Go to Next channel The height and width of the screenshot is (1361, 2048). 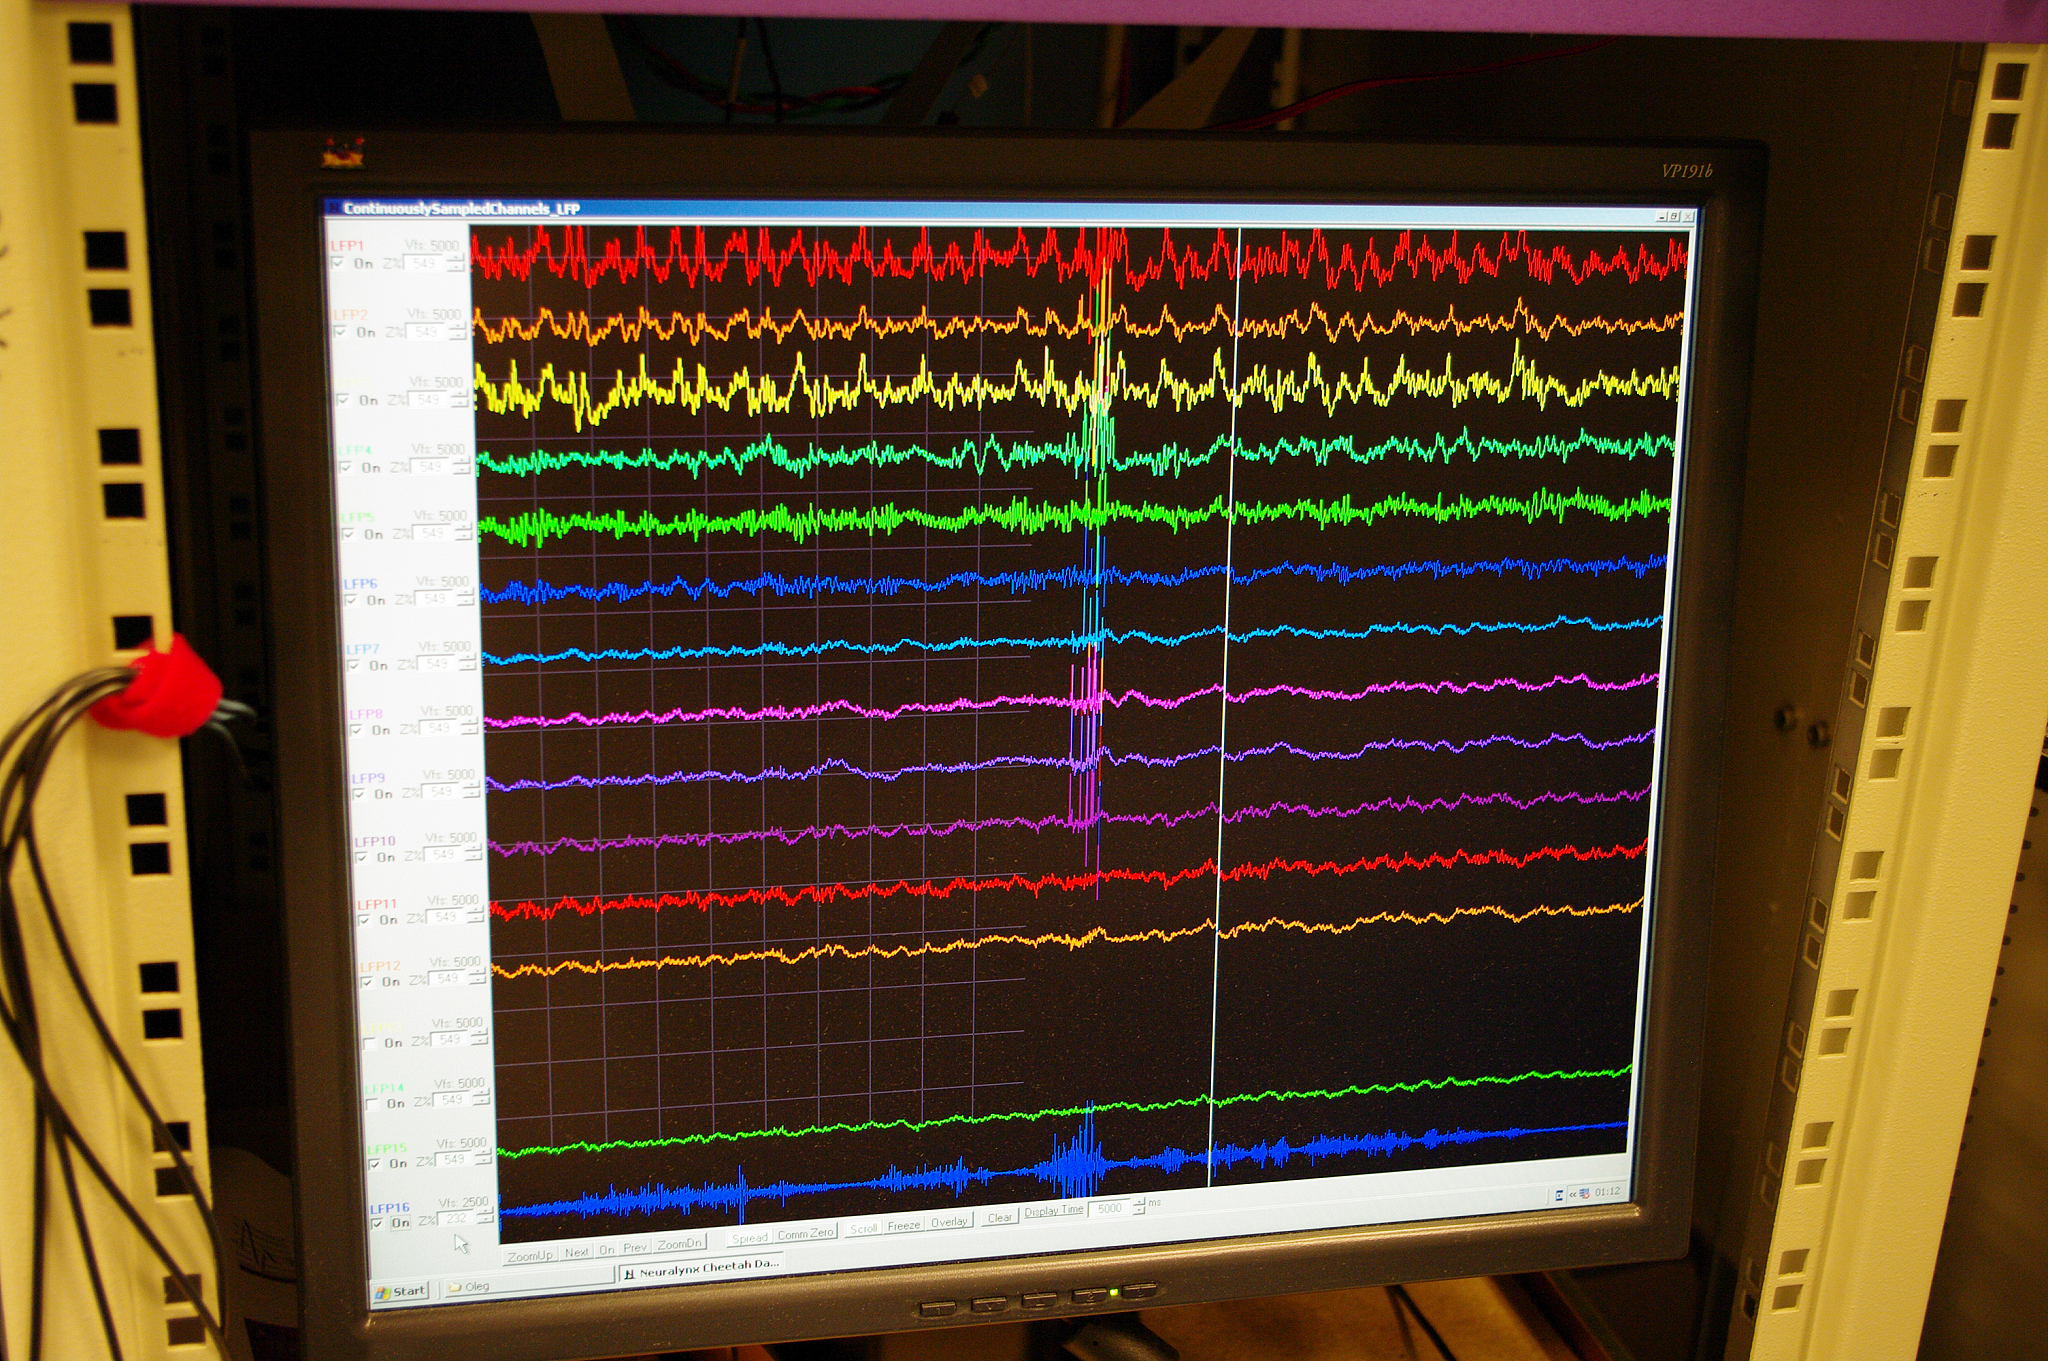(x=577, y=1252)
